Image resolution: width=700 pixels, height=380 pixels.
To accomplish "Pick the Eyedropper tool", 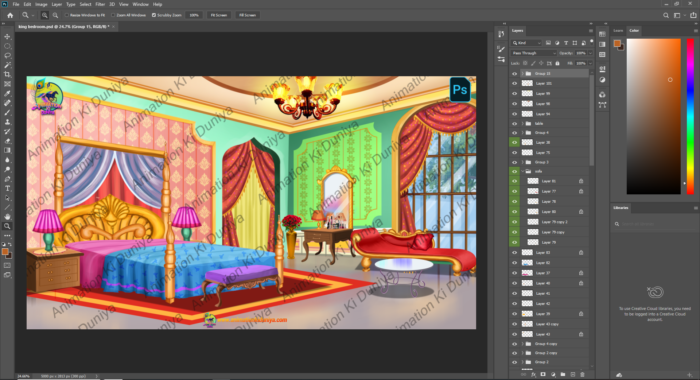I will tap(7, 93).
